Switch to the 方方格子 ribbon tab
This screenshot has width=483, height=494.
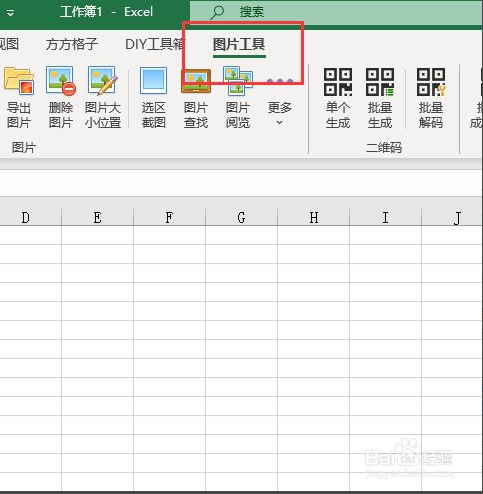(72, 44)
